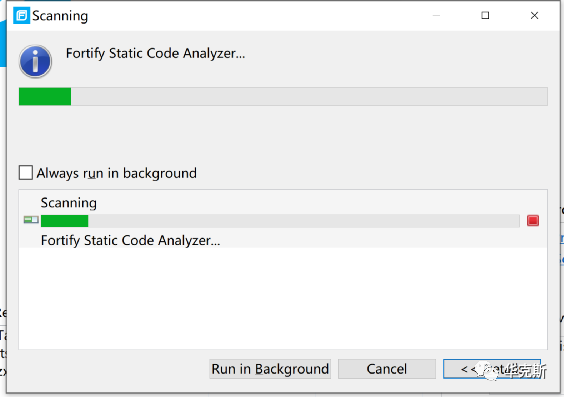Stop the scan with the red square button
This screenshot has height=397, width=564.
coord(533,220)
